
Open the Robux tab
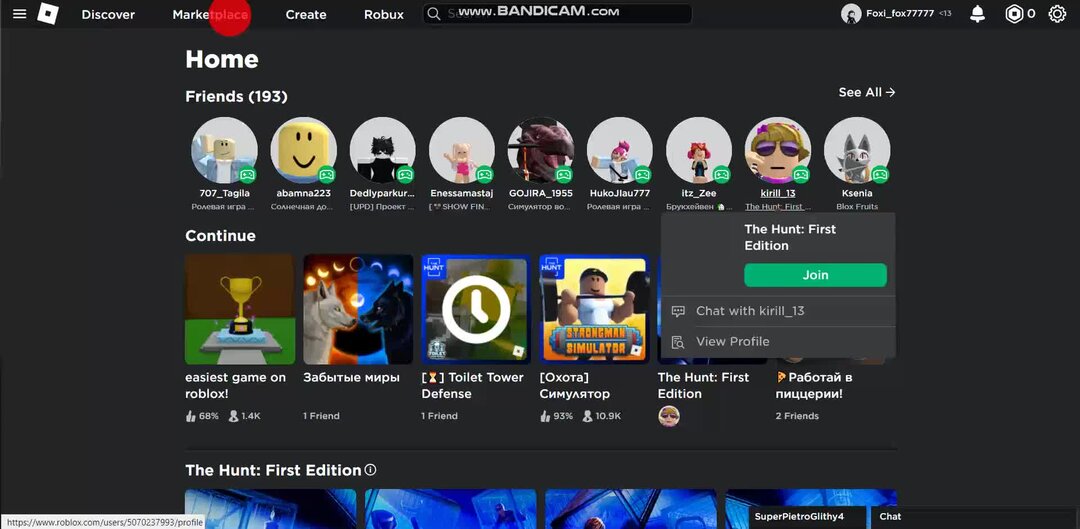coord(384,14)
